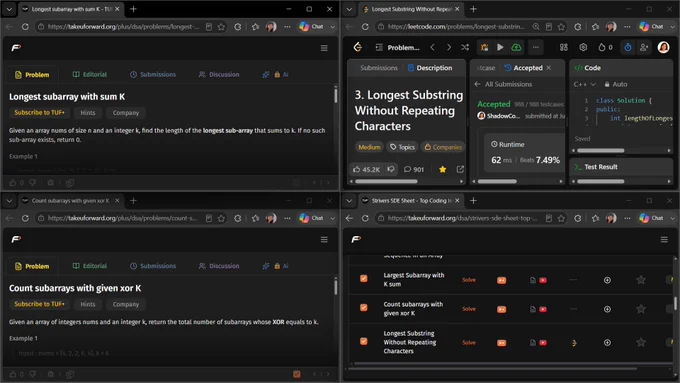Submit solution via LeetCode cloud upload icon
Image resolution: width=680 pixels, height=383 pixels.
(516, 47)
